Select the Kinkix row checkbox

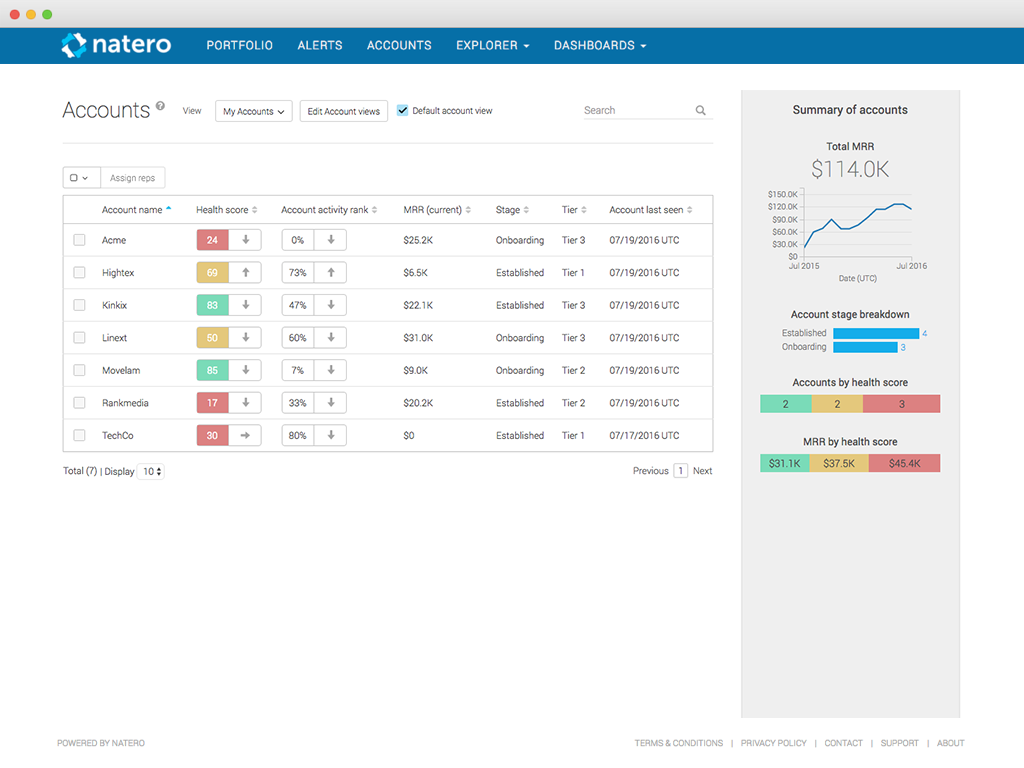pos(79,305)
